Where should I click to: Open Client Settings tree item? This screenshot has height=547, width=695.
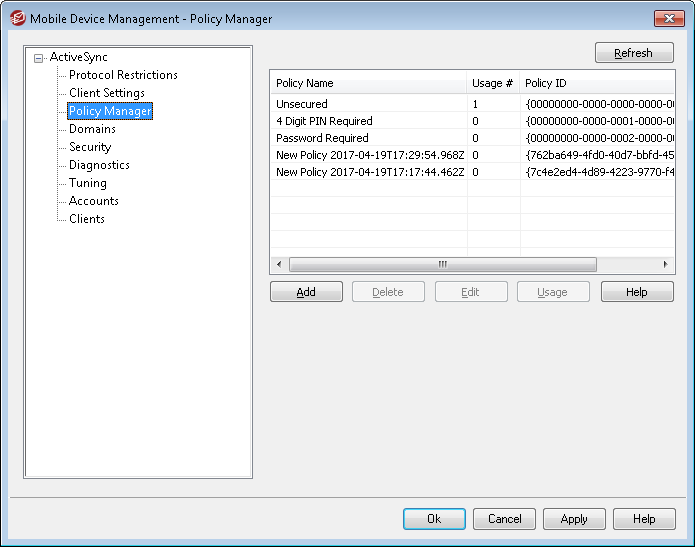pos(106,93)
